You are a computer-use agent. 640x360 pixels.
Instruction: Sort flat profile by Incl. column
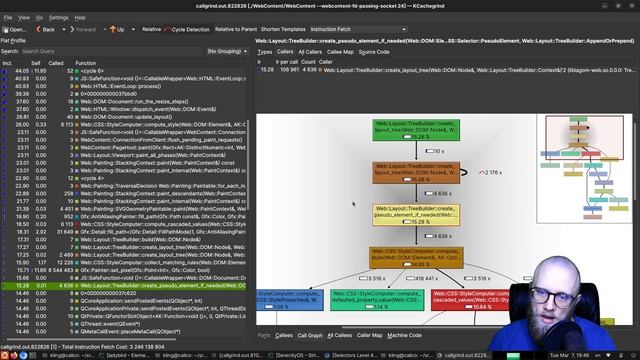click(x=7, y=63)
